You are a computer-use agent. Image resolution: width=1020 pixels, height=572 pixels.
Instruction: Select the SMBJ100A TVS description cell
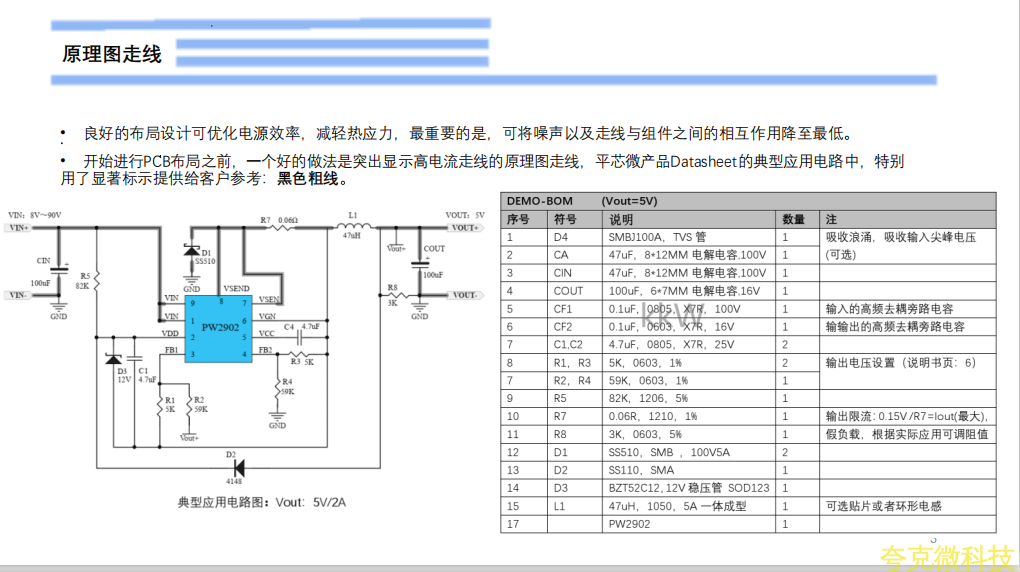pos(657,237)
